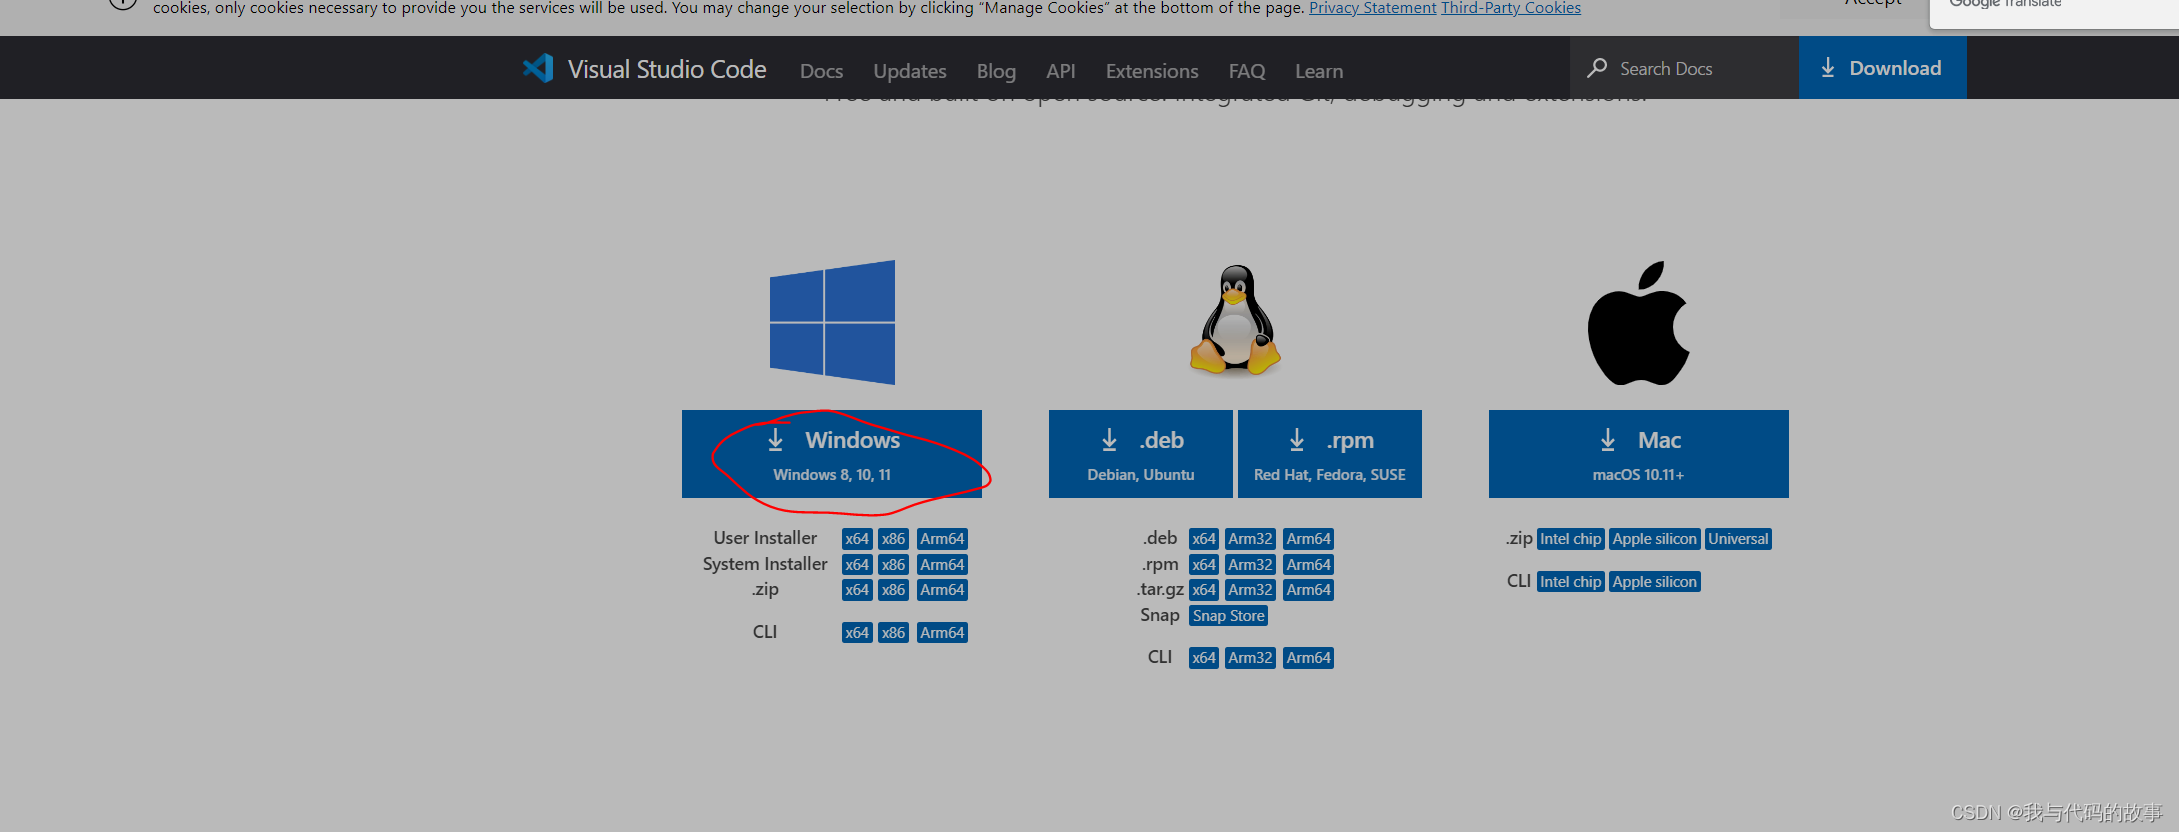Download the .rpm package for Red Hat

(x=1329, y=454)
